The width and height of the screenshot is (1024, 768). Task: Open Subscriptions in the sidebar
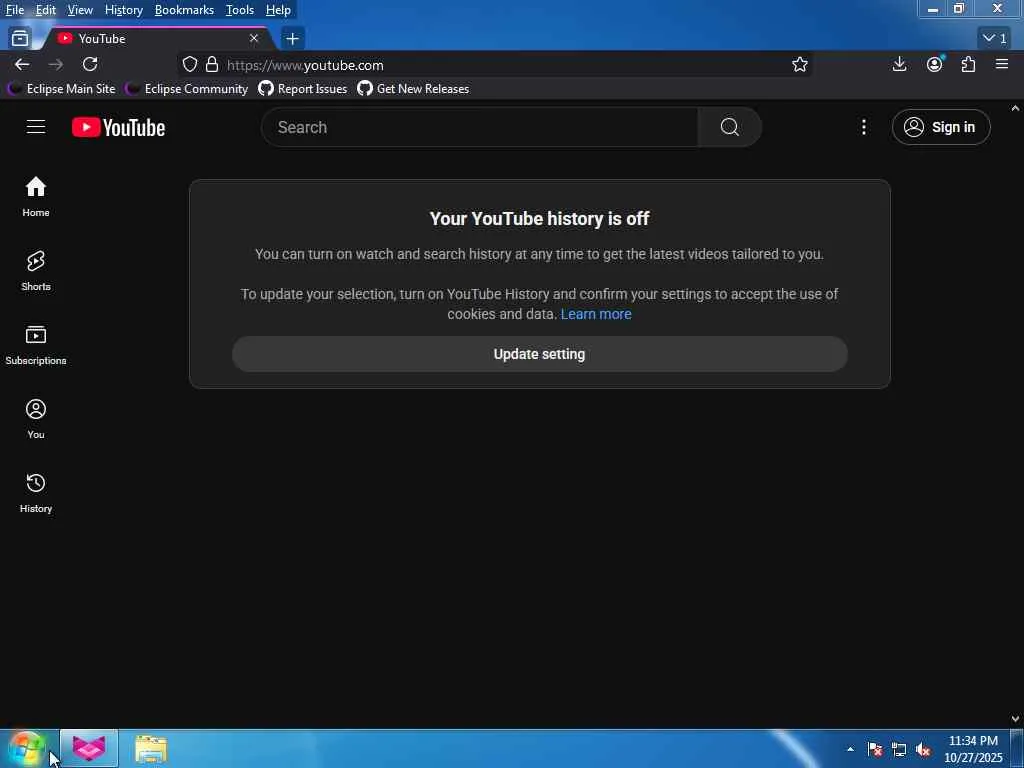pos(36,345)
